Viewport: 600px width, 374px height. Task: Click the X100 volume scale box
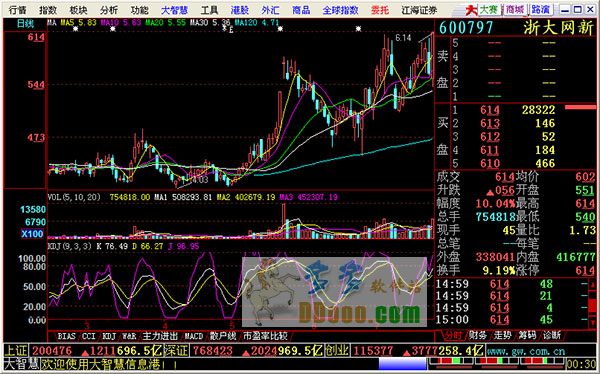[x=32, y=234]
